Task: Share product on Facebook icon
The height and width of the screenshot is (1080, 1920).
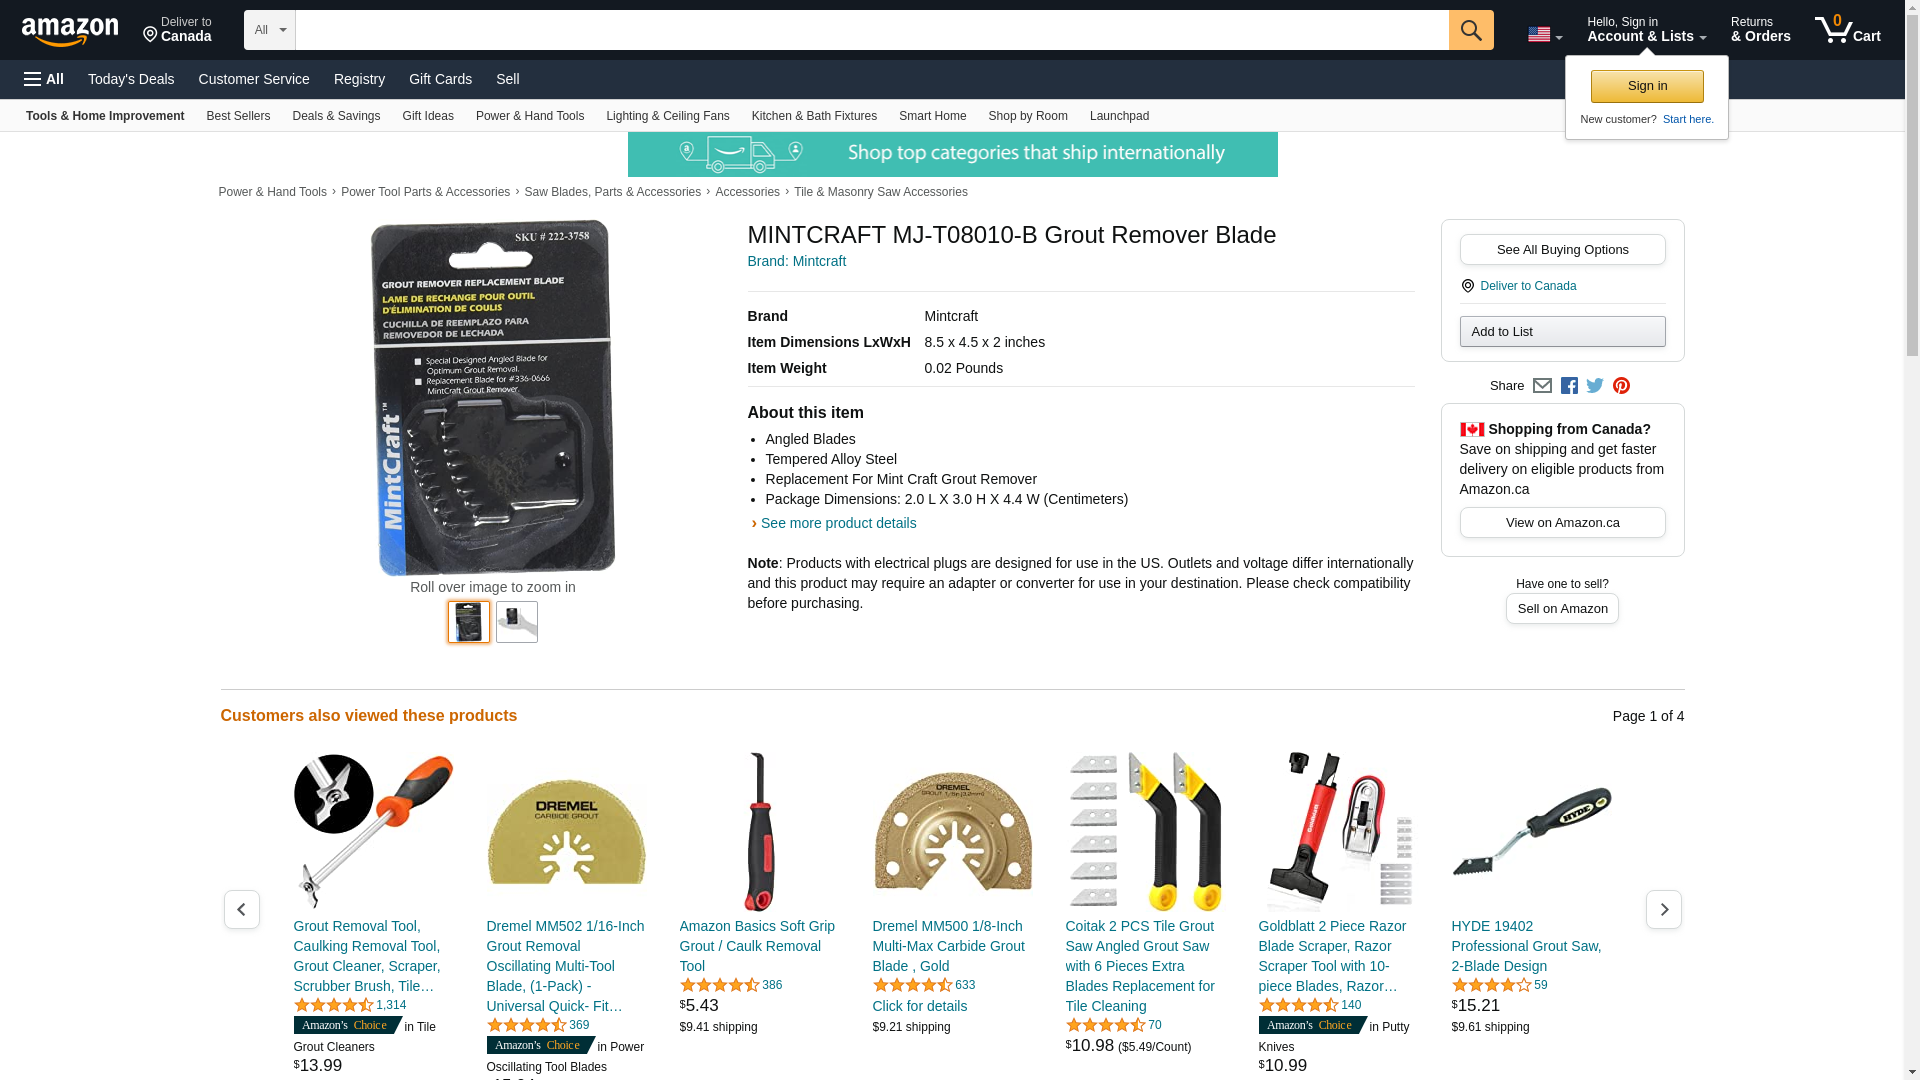Action: [x=1569, y=386]
